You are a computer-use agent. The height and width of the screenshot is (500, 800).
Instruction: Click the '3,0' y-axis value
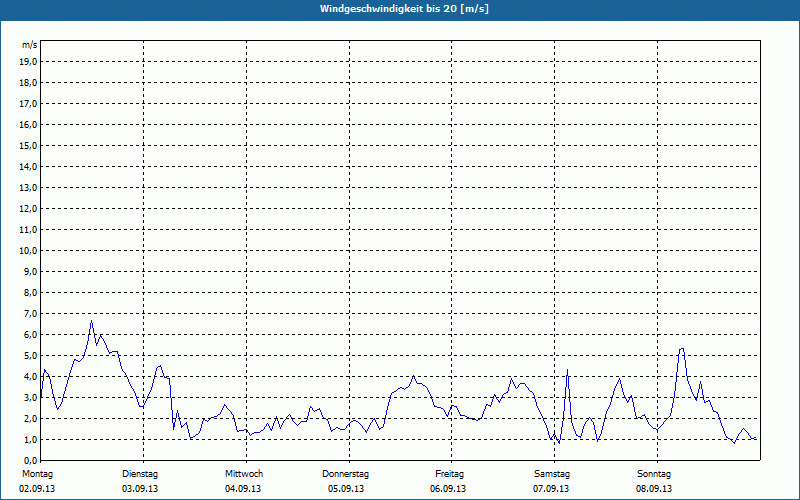[x=31, y=397]
